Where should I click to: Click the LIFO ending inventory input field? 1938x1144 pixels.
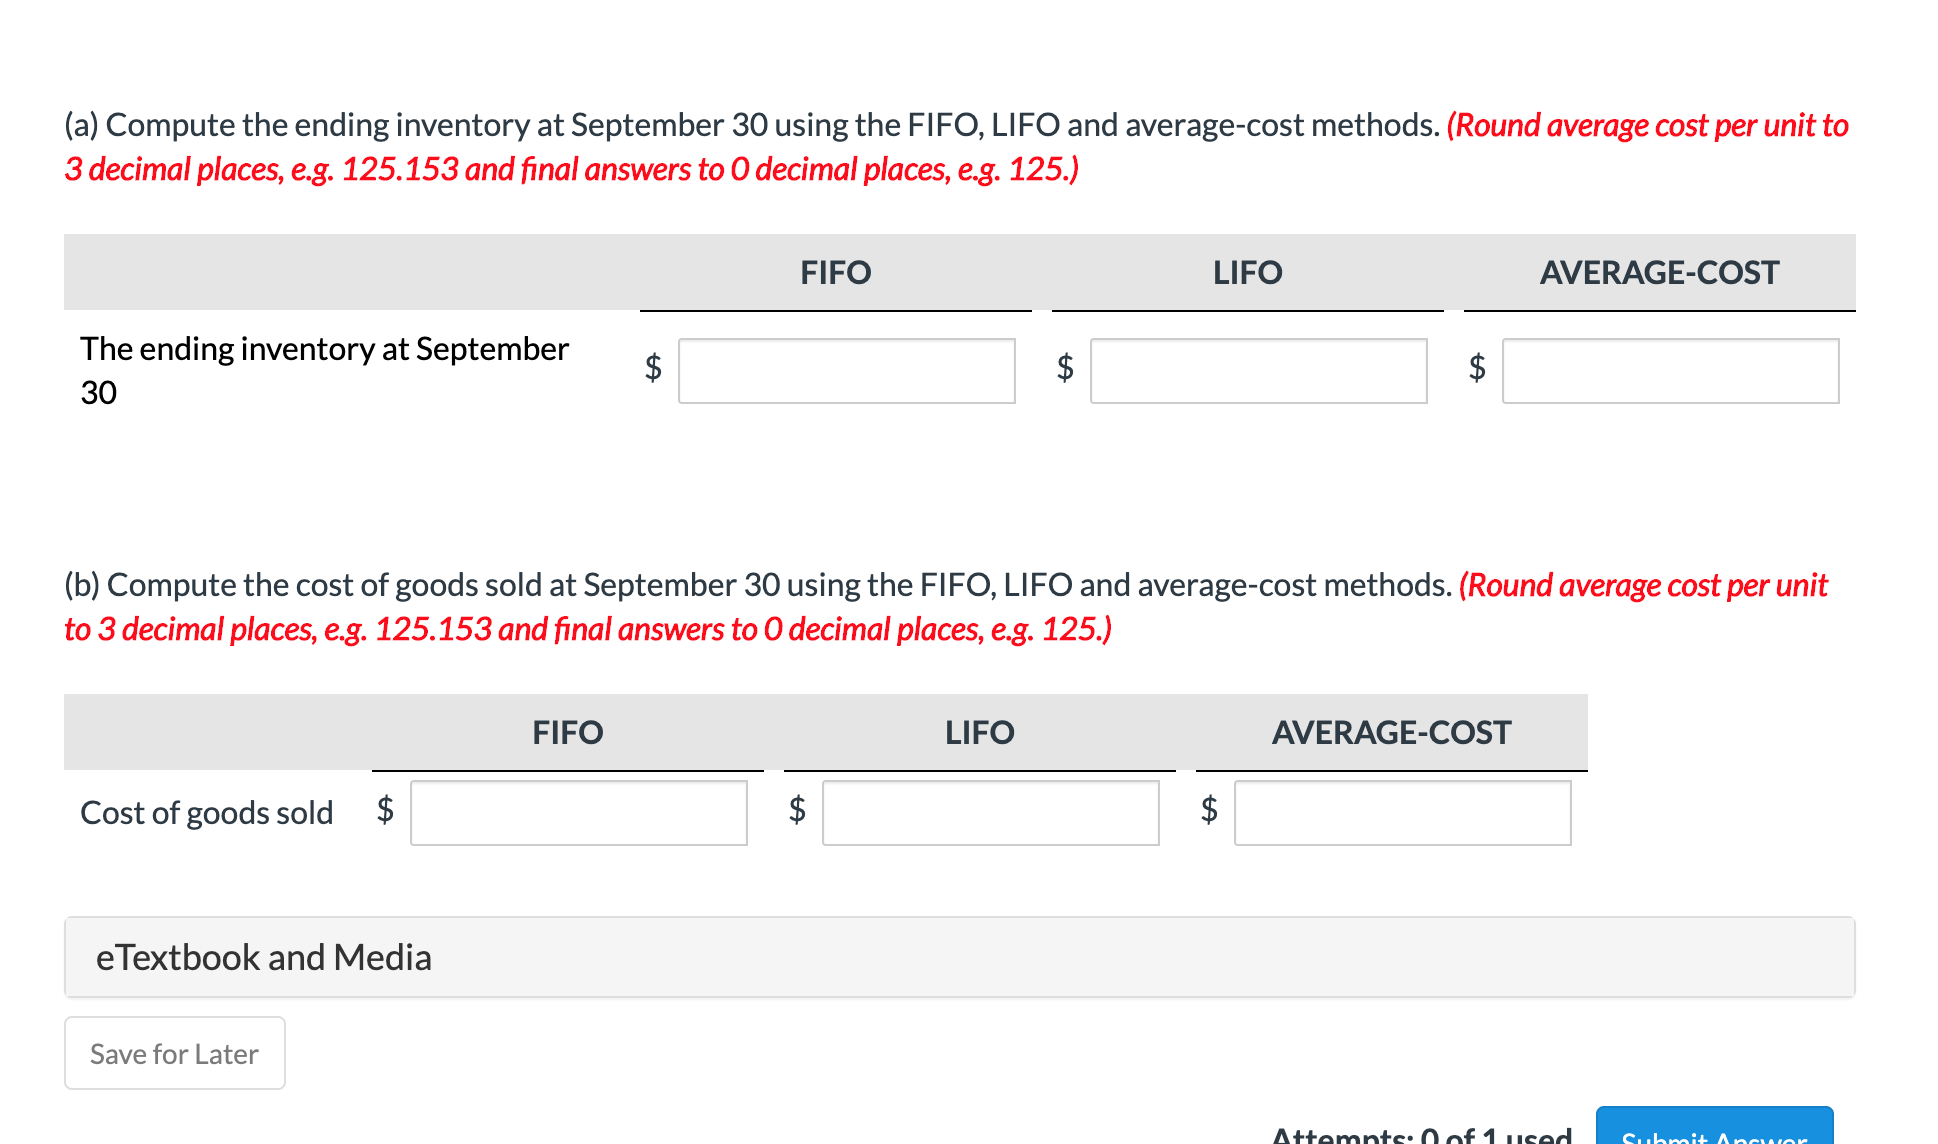(x=1257, y=371)
